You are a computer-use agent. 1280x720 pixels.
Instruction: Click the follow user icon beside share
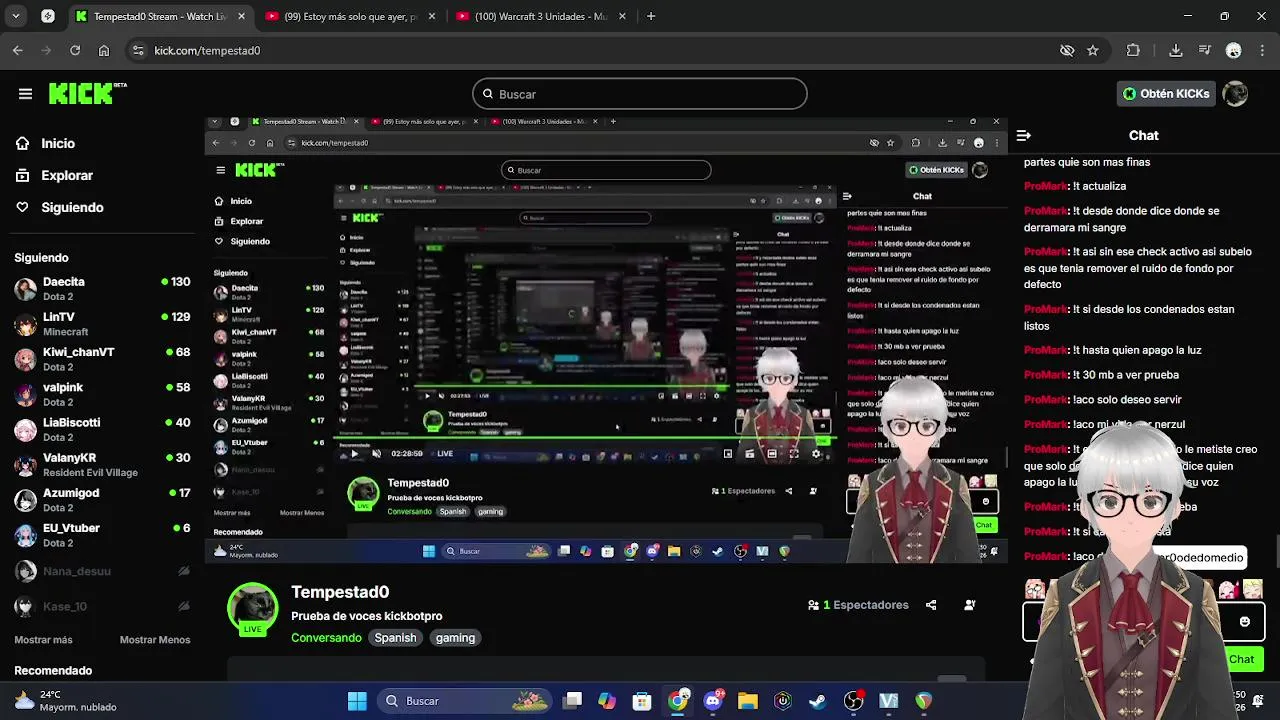tap(970, 605)
